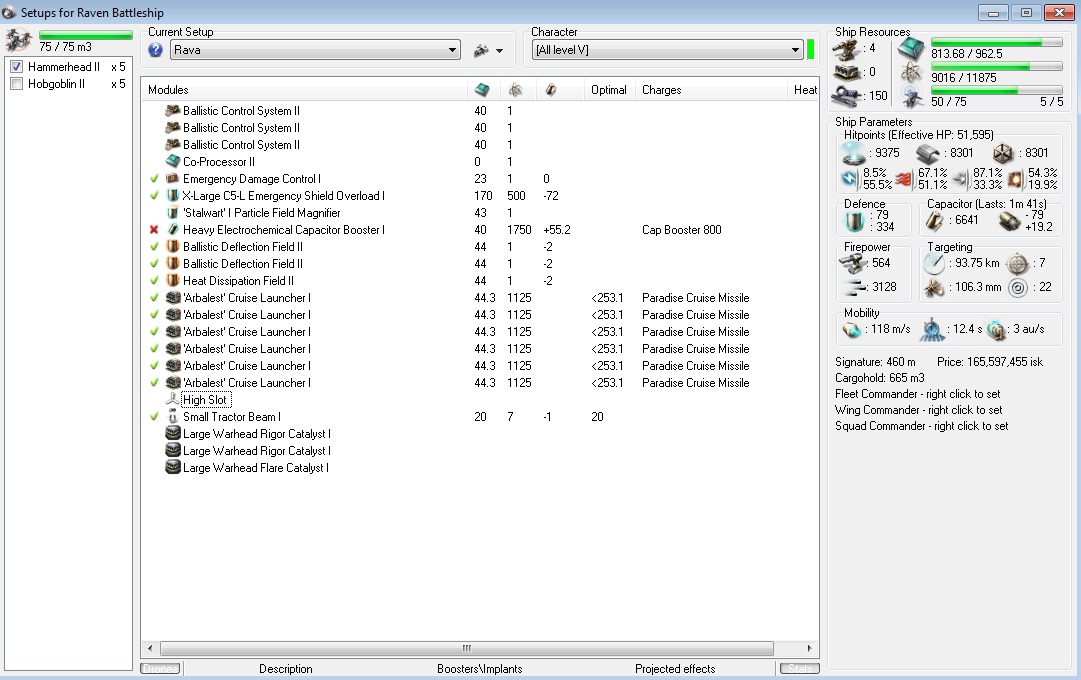
Task: Click the Stats button at bottom right
Action: point(800,668)
